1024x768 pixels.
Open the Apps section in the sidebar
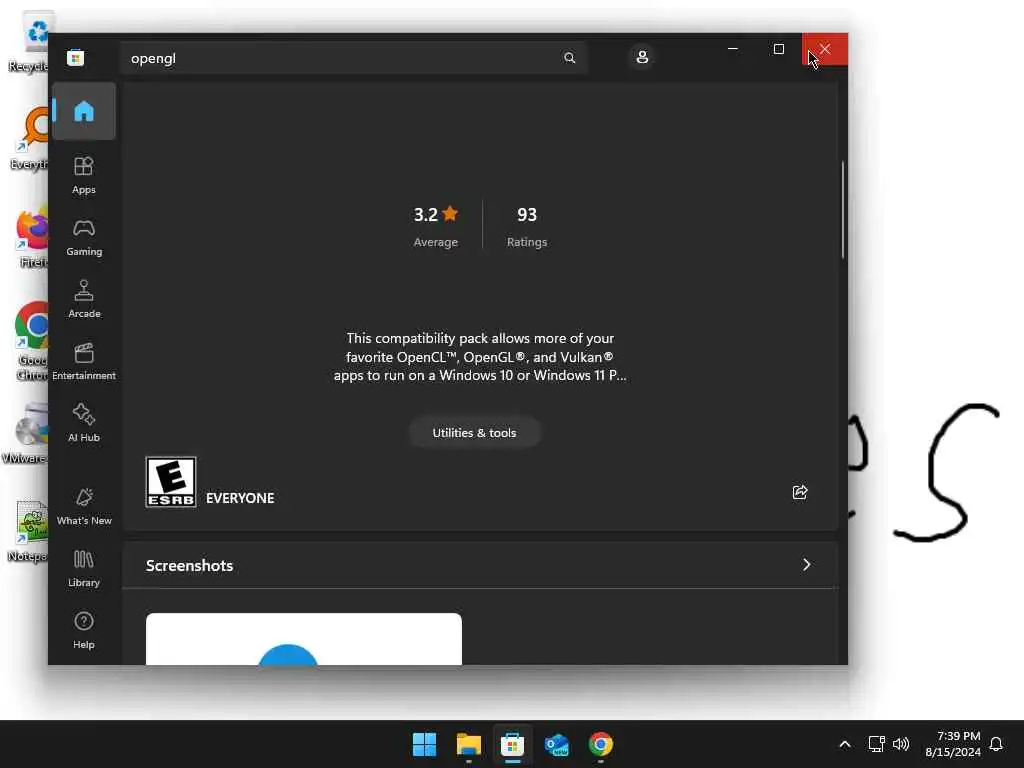pyautogui.click(x=84, y=175)
